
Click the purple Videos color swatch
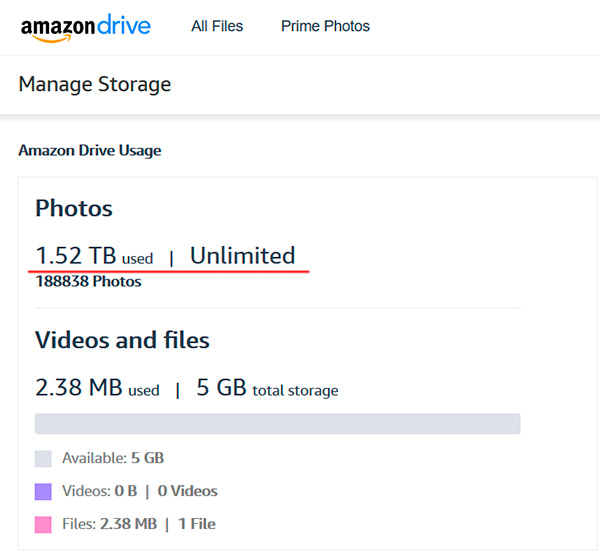[43, 491]
